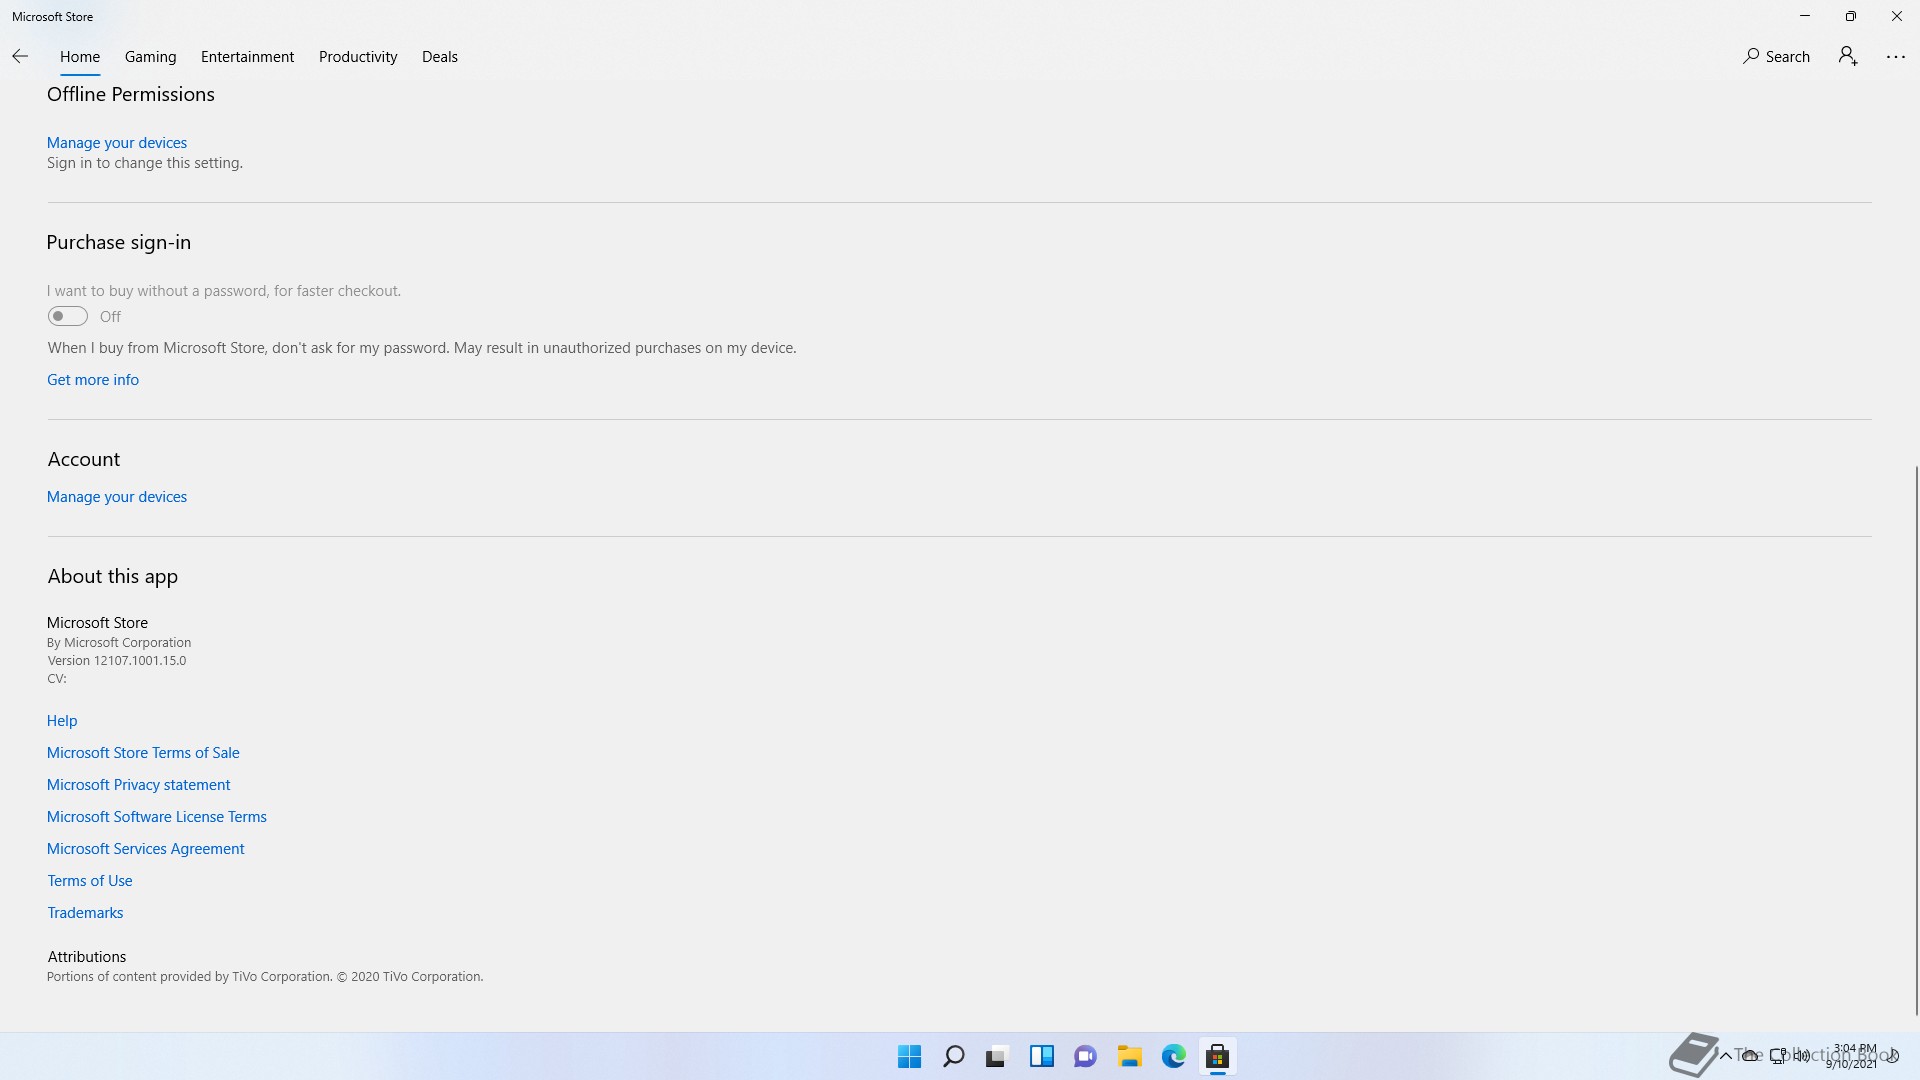Click Get more info link
The image size is (1920, 1080).
93,380
